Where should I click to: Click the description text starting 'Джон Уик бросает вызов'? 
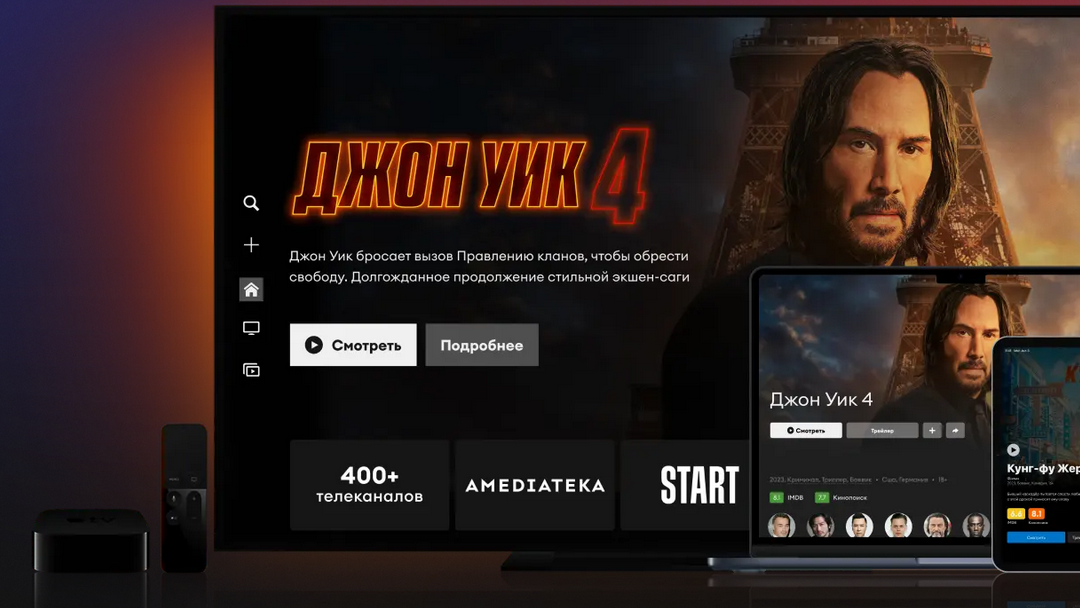489,266
